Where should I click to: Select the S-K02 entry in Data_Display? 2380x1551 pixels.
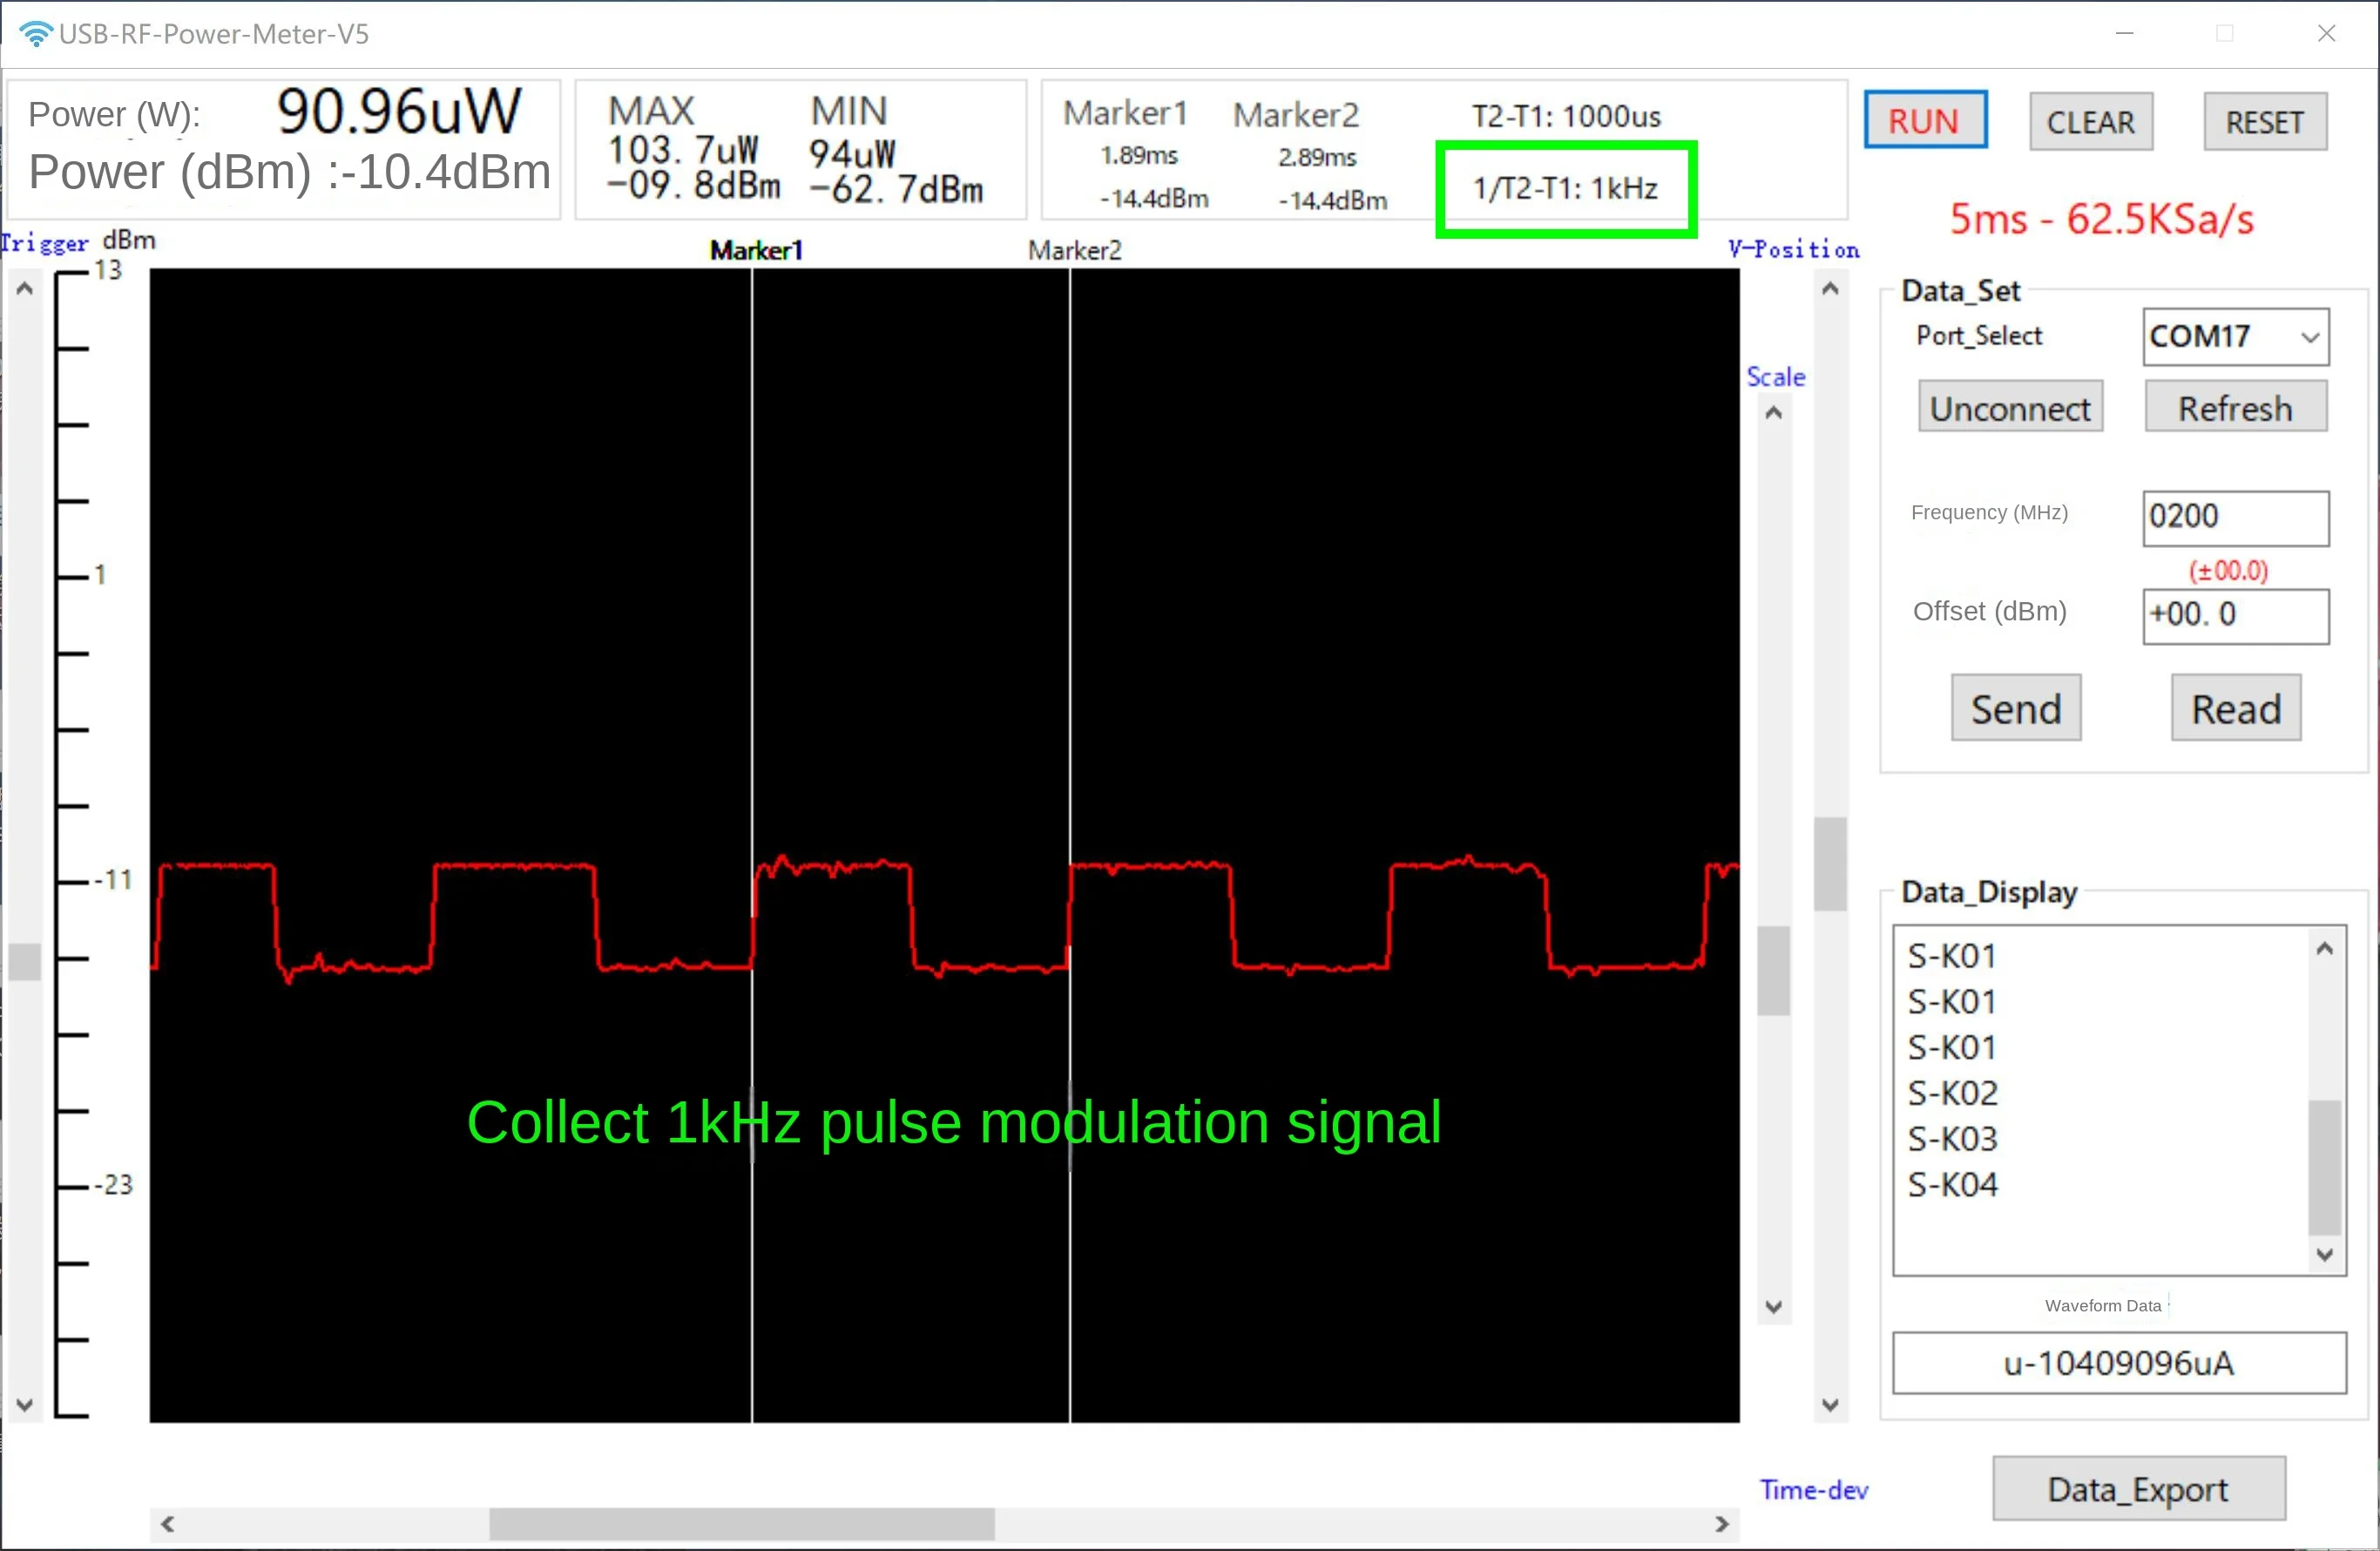click(x=1952, y=1093)
